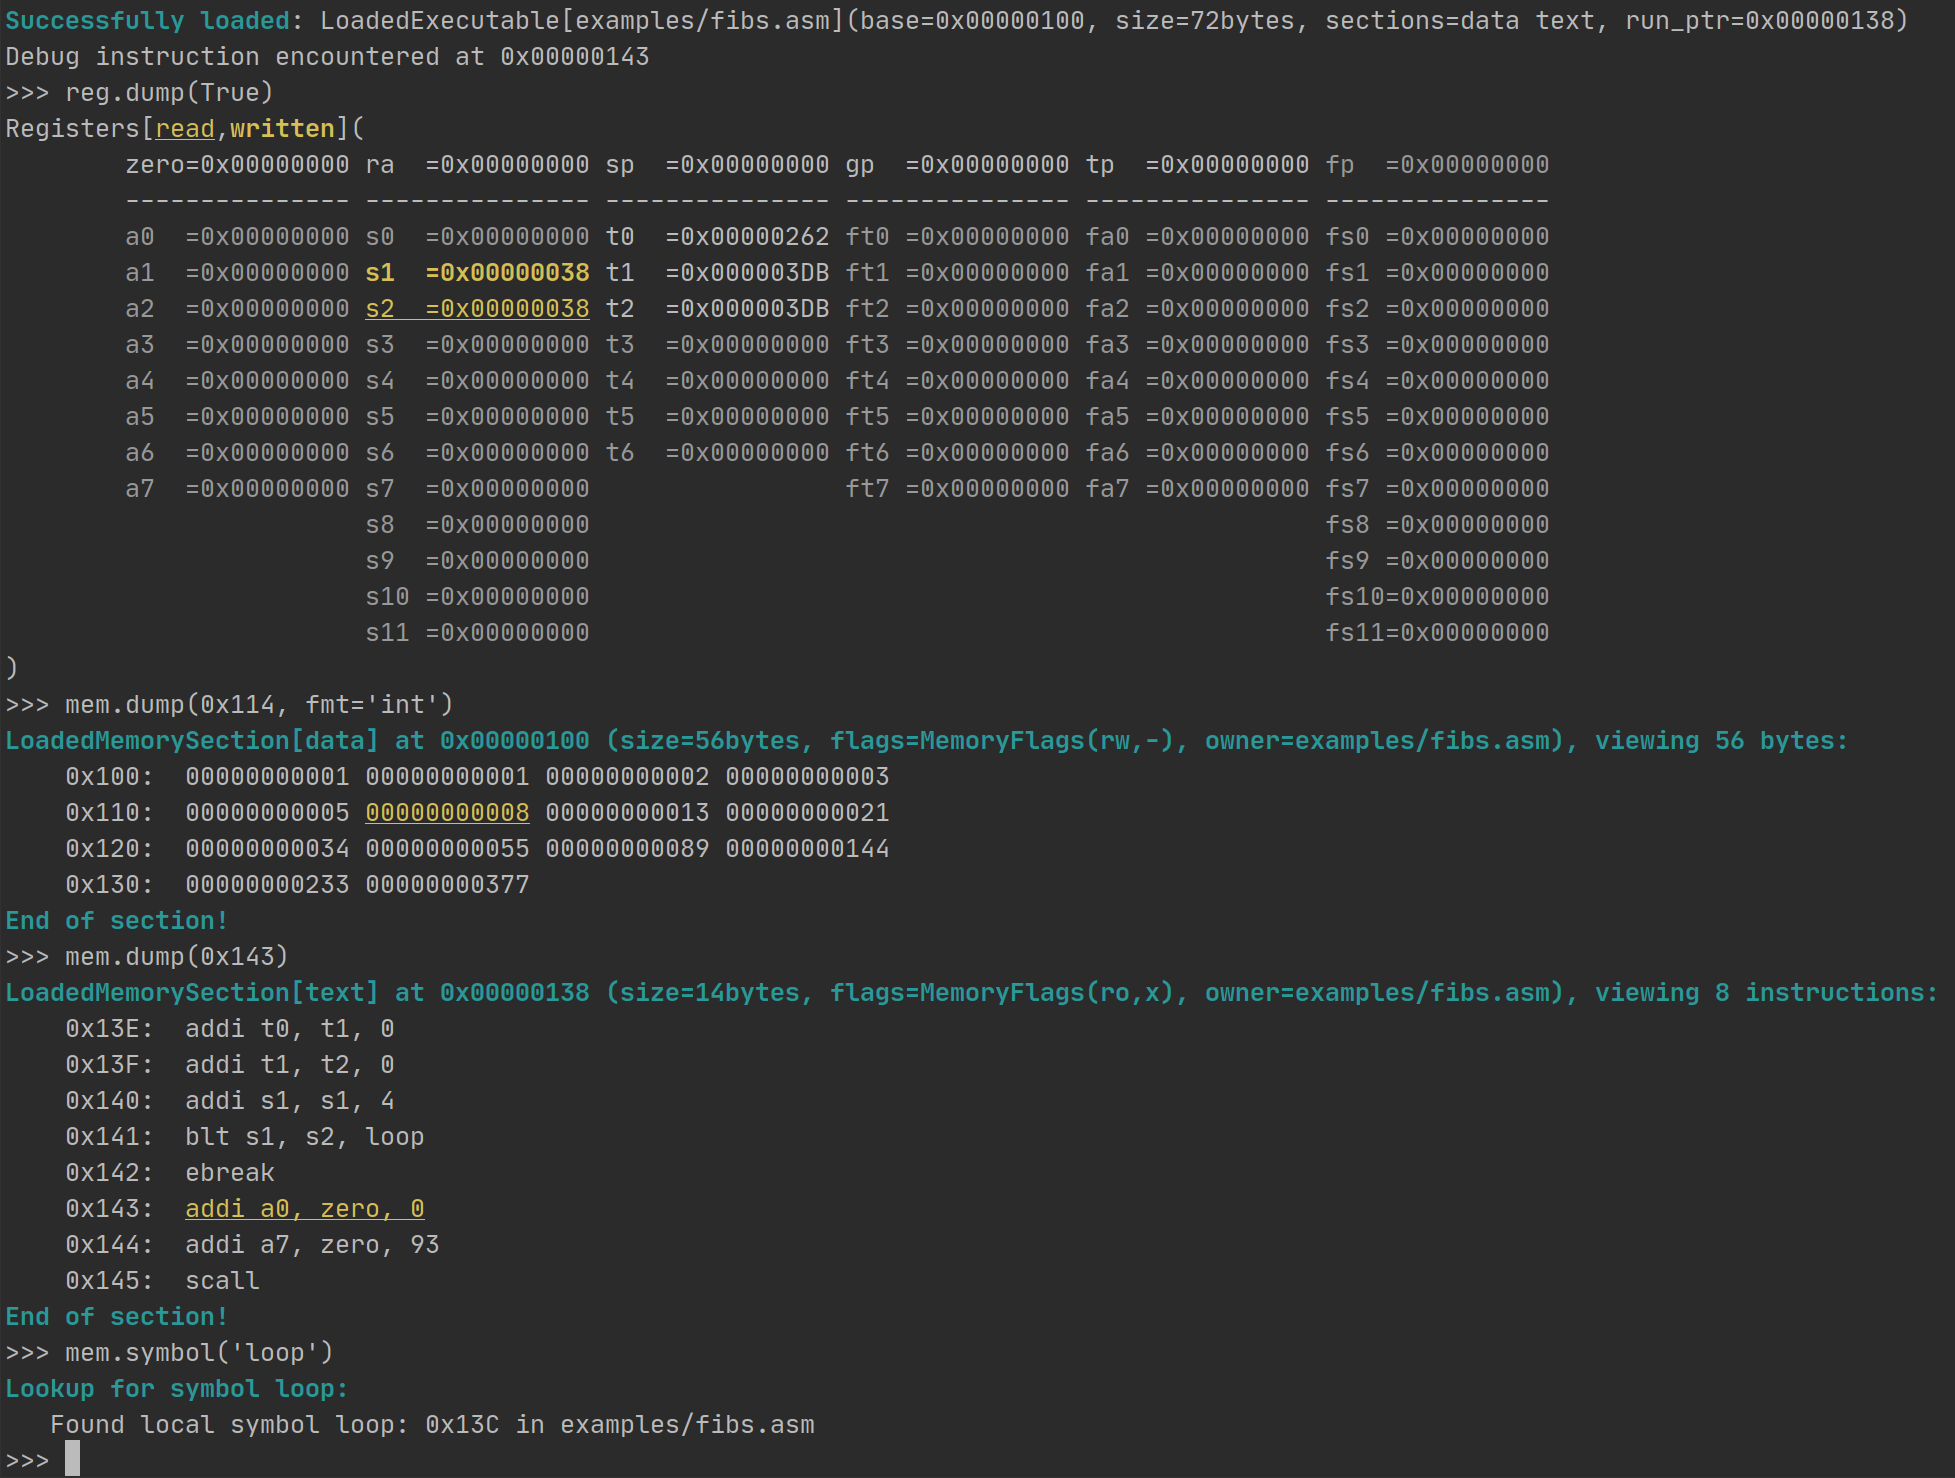Screen dimensions: 1955x1478
Task: Click memory value 00000000377
Action: (448, 885)
